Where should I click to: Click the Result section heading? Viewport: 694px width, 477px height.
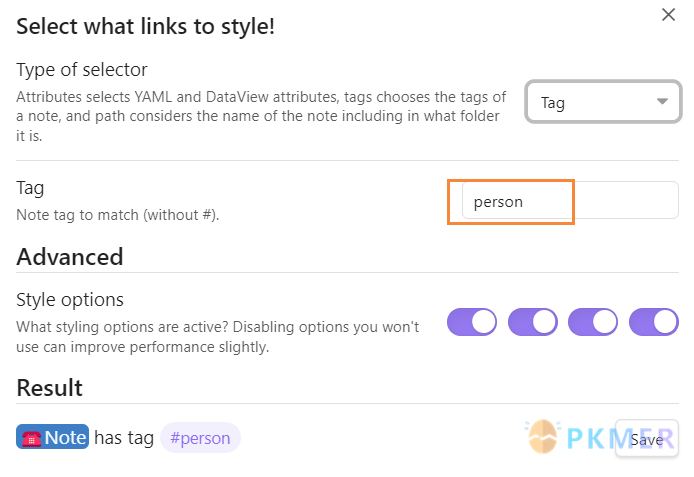(50, 388)
